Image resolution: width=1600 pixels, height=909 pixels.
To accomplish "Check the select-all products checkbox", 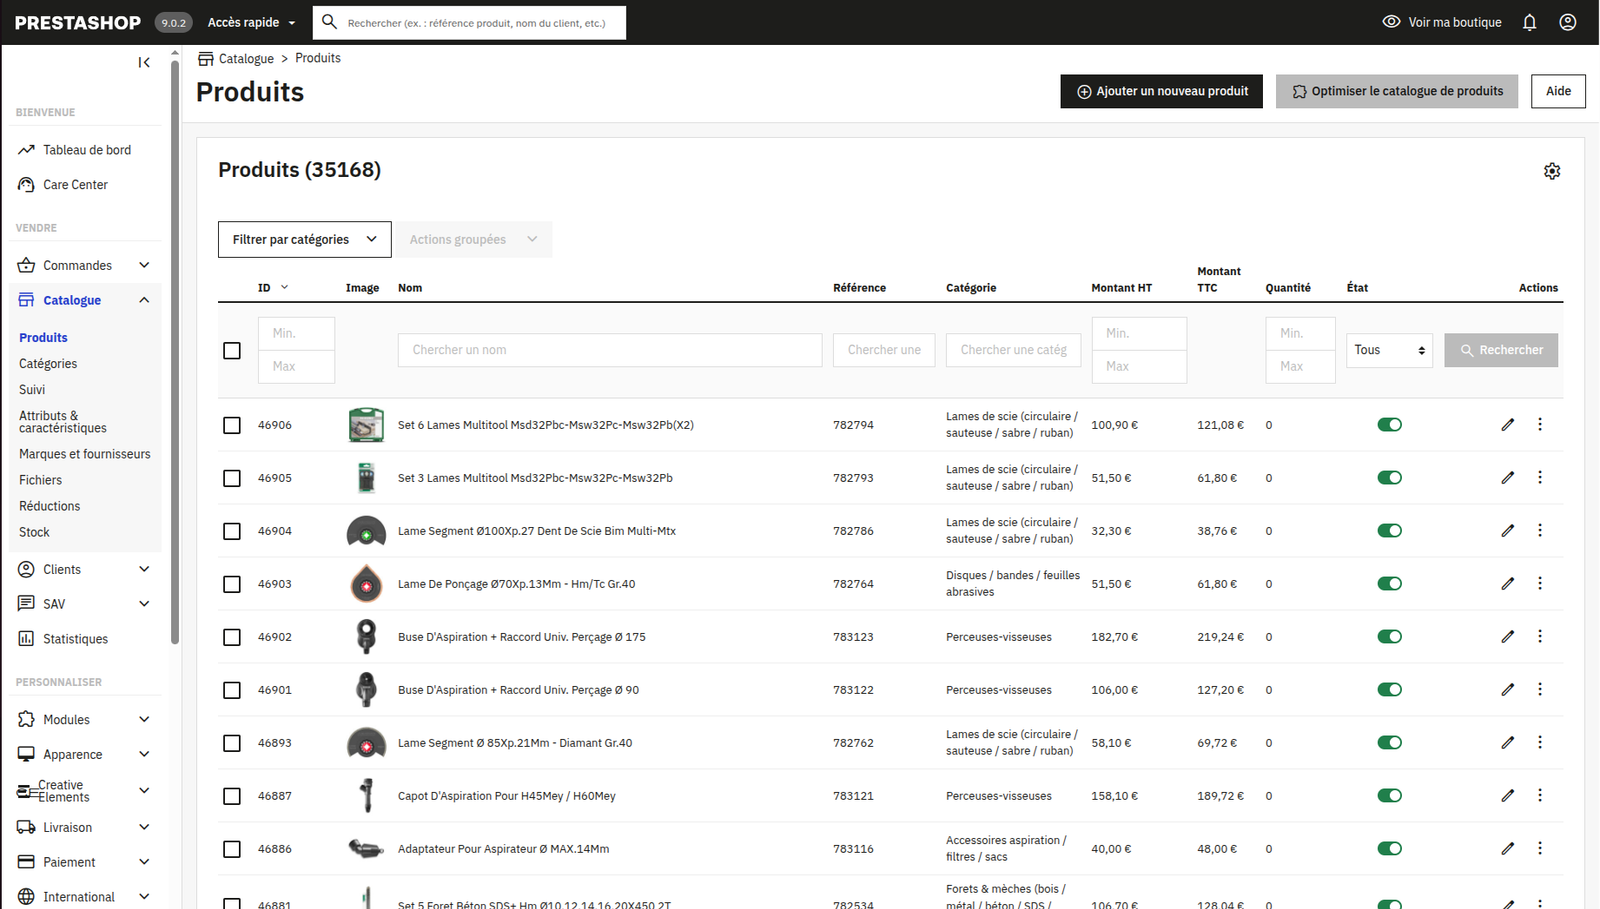I will [x=232, y=350].
